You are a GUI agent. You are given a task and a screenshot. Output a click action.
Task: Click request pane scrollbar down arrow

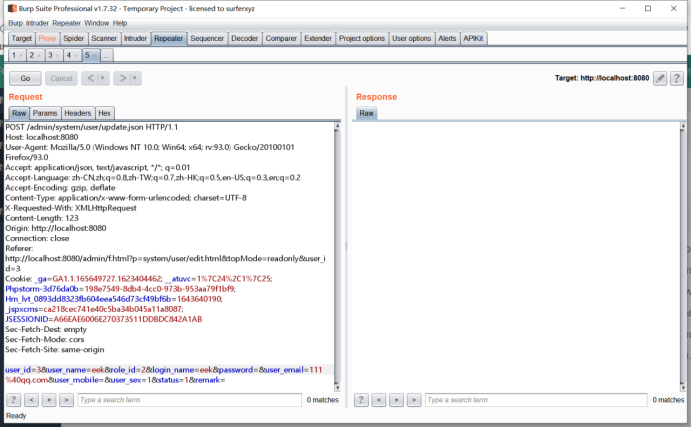[x=337, y=388]
